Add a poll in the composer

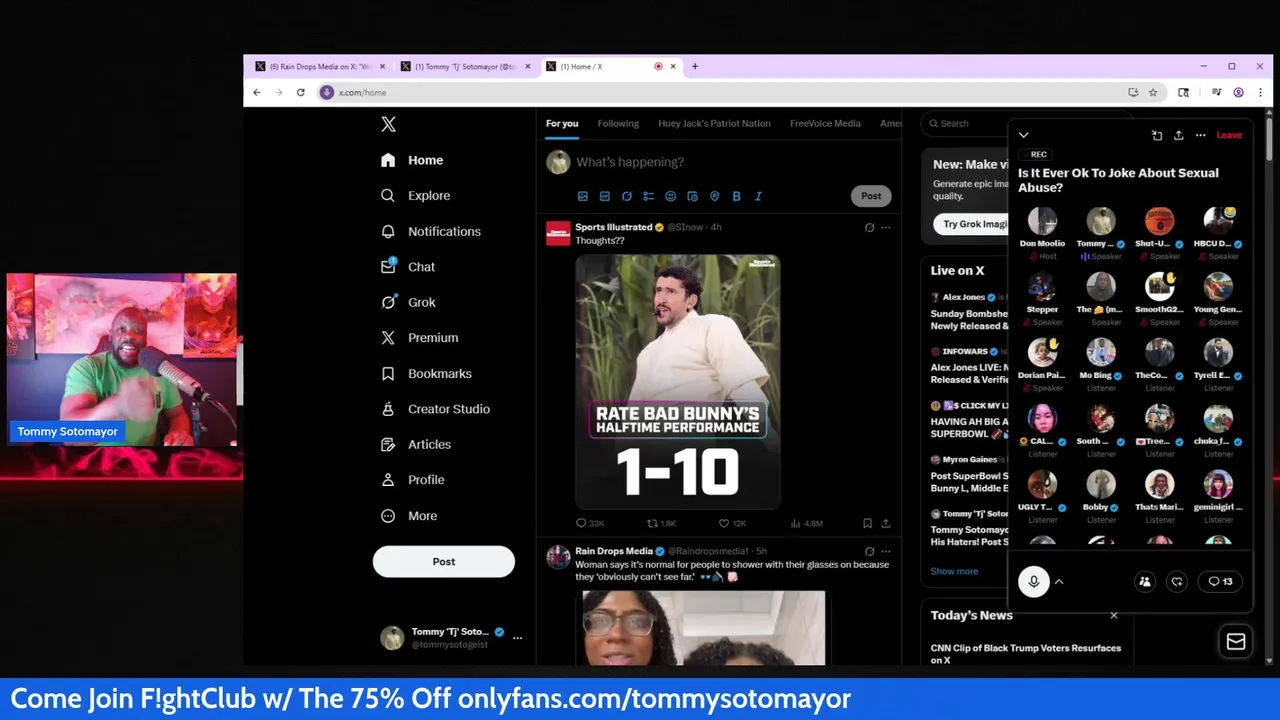point(648,196)
